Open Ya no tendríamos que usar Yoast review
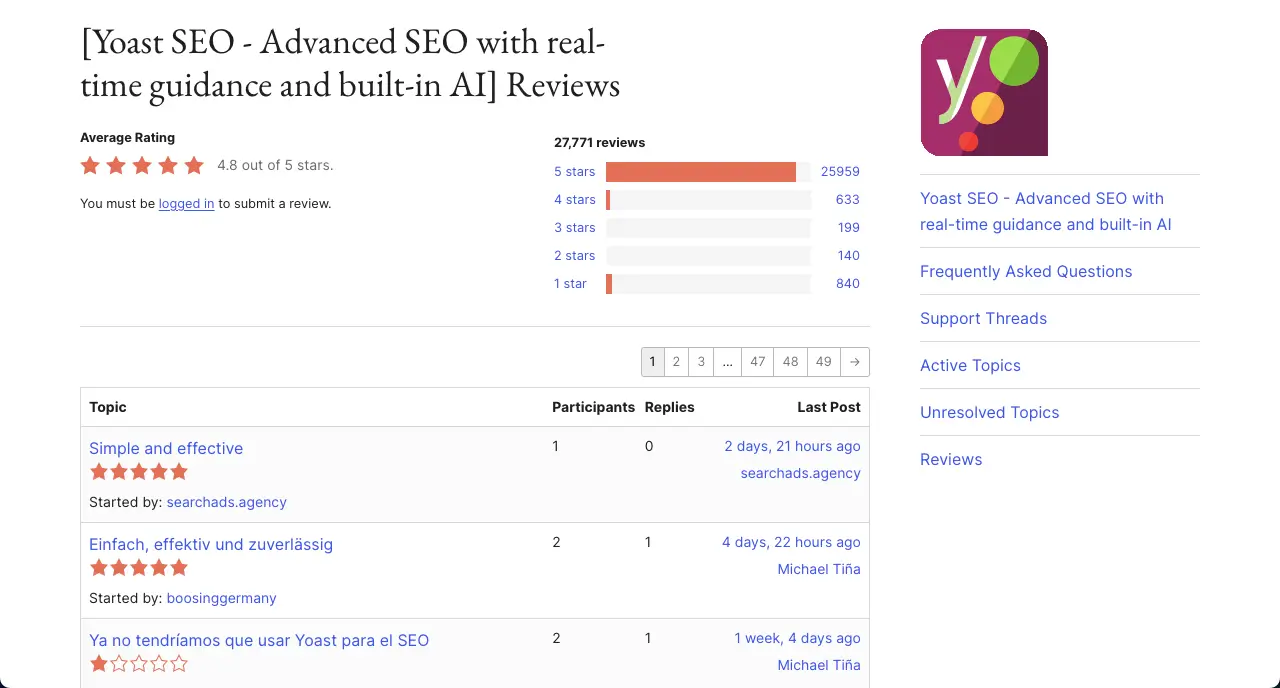 pyautogui.click(x=258, y=640)
